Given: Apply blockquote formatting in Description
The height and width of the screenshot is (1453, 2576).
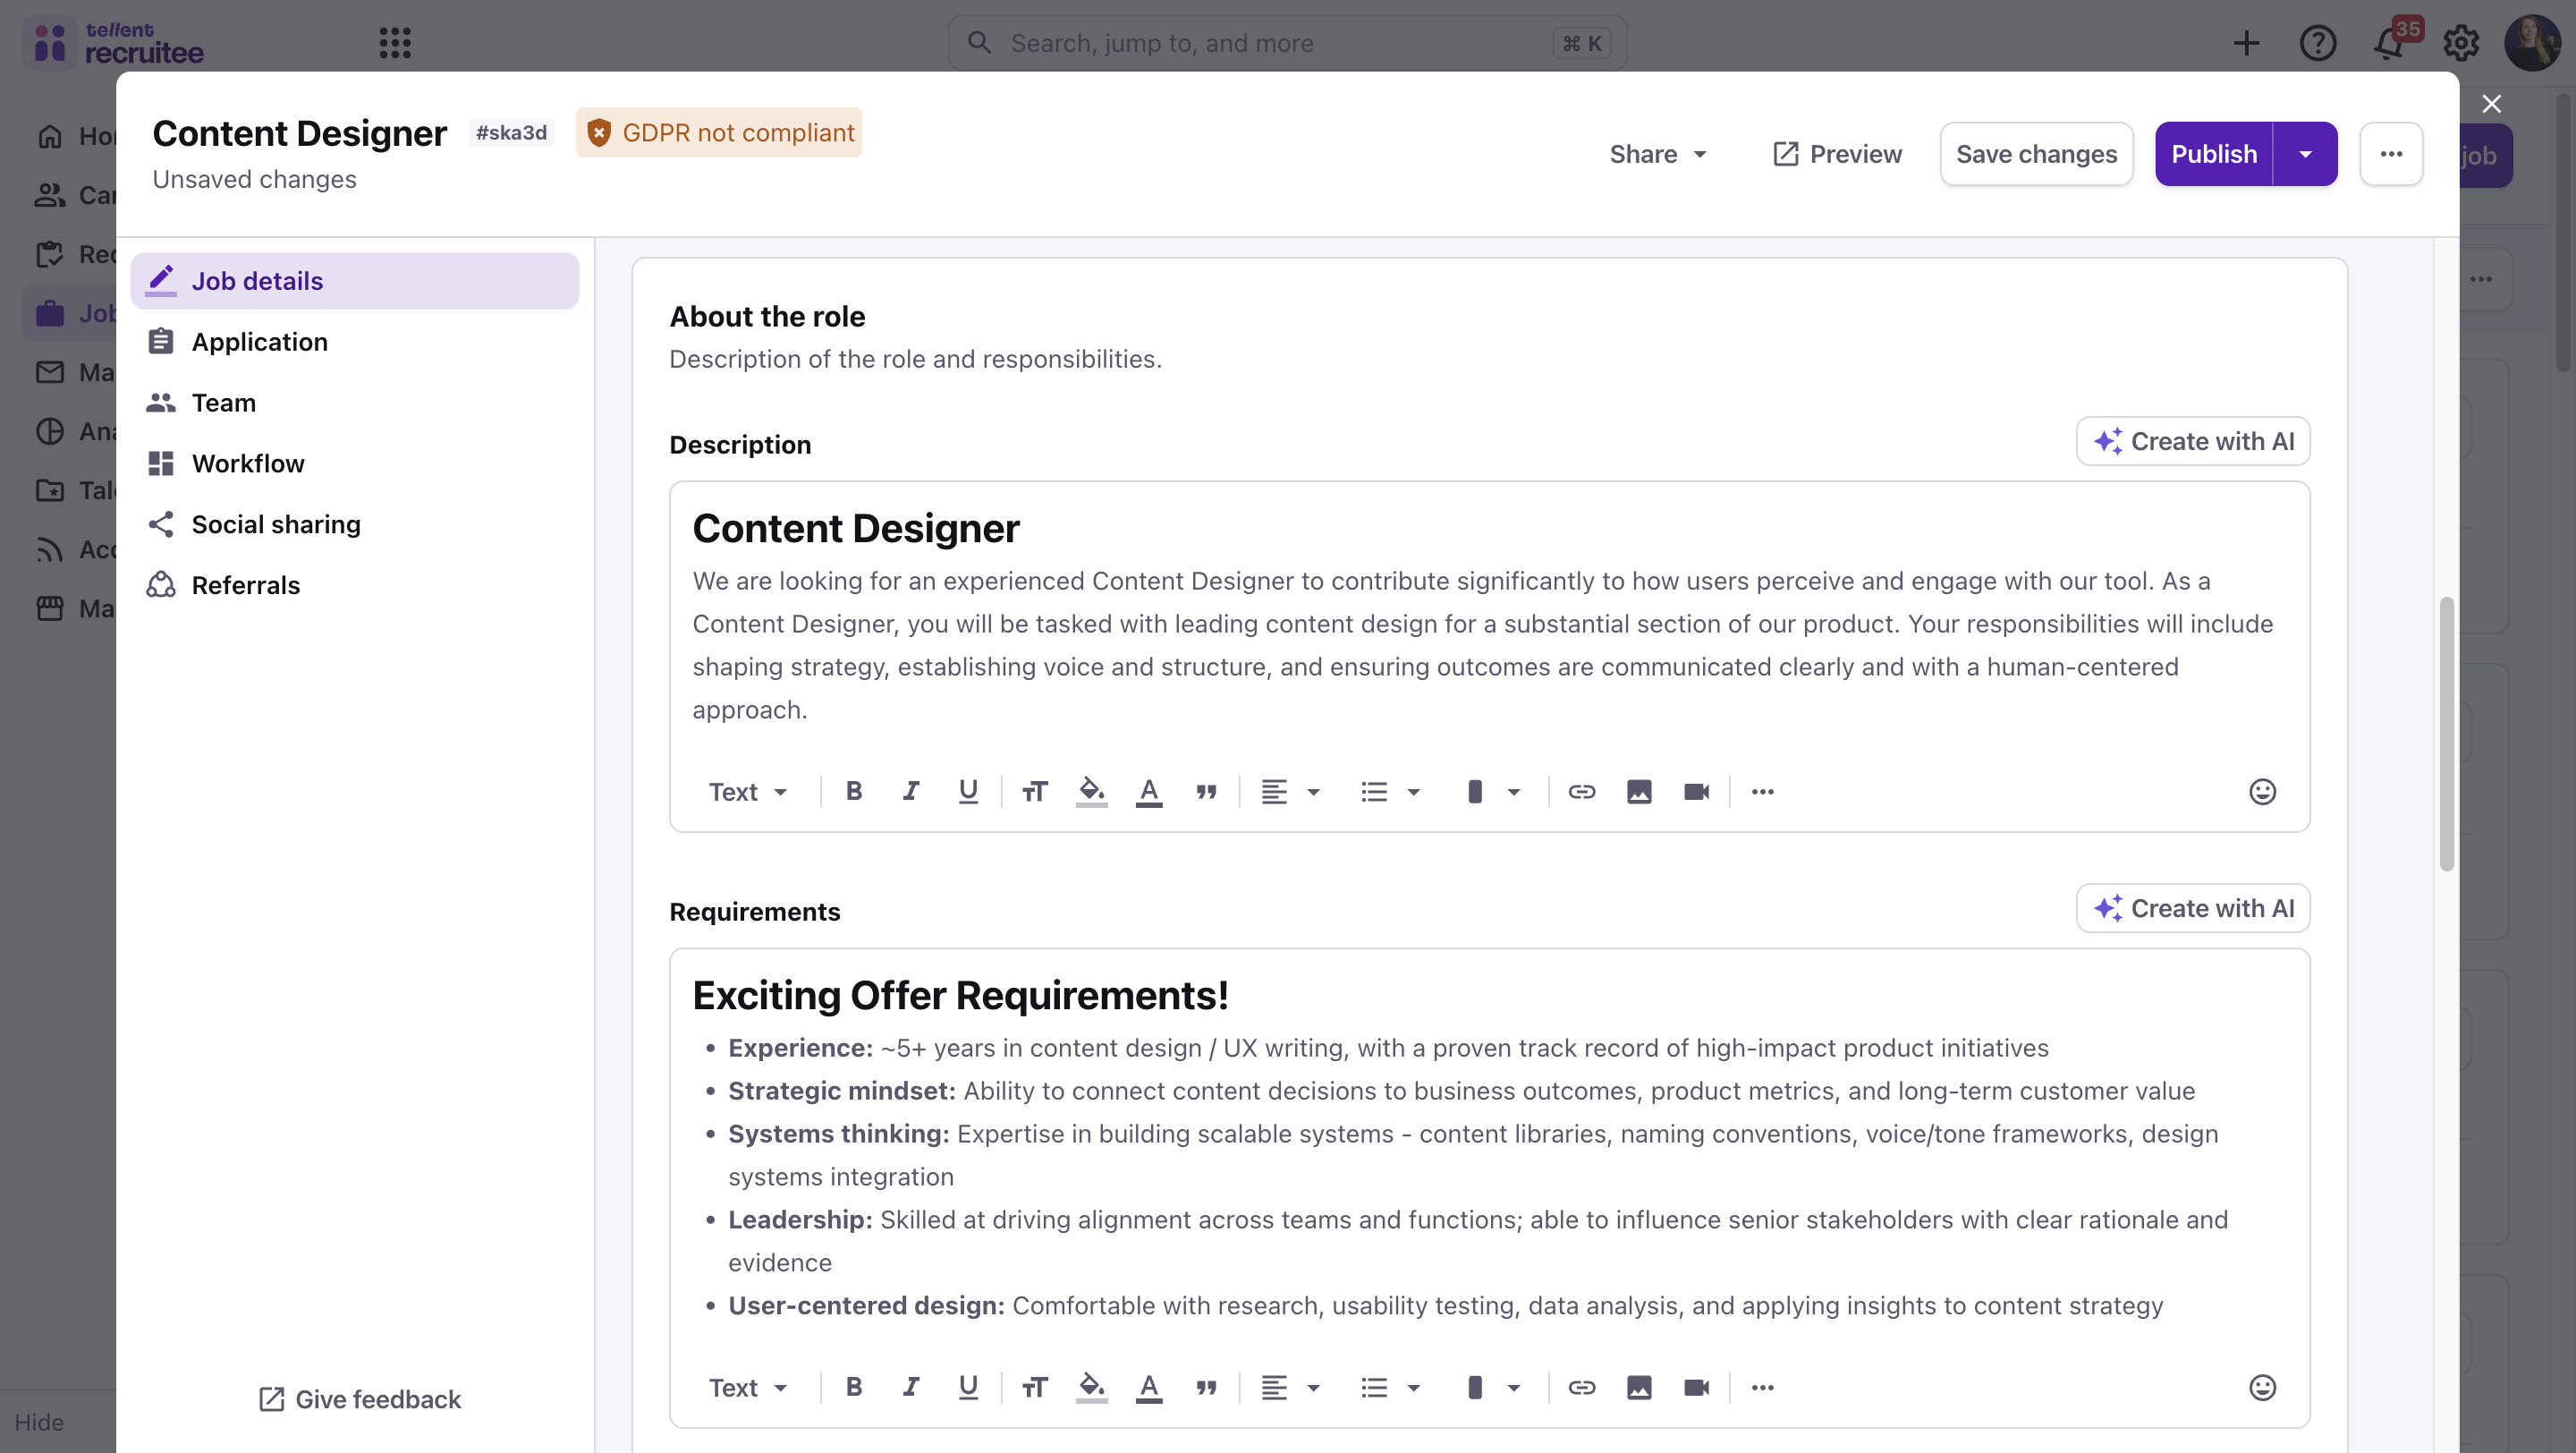Looking at the screenshot, I should click(1206, 791).
